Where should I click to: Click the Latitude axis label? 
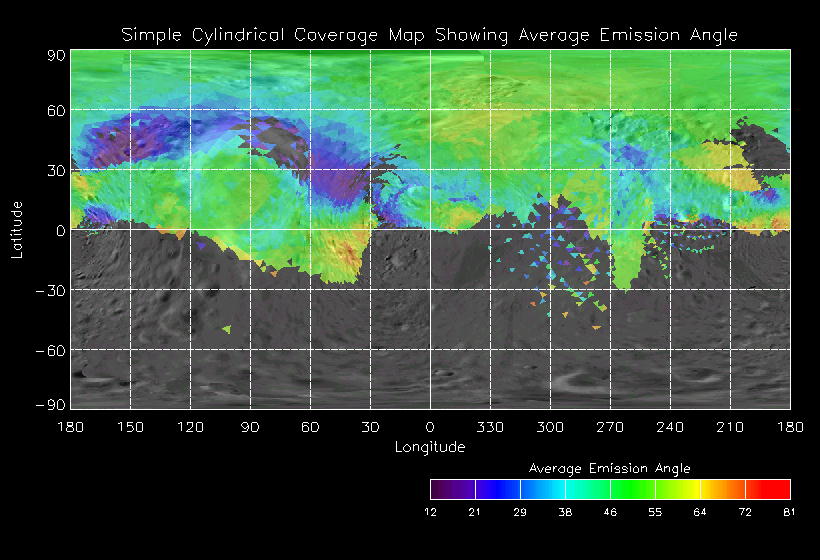[x=17, y=230]
